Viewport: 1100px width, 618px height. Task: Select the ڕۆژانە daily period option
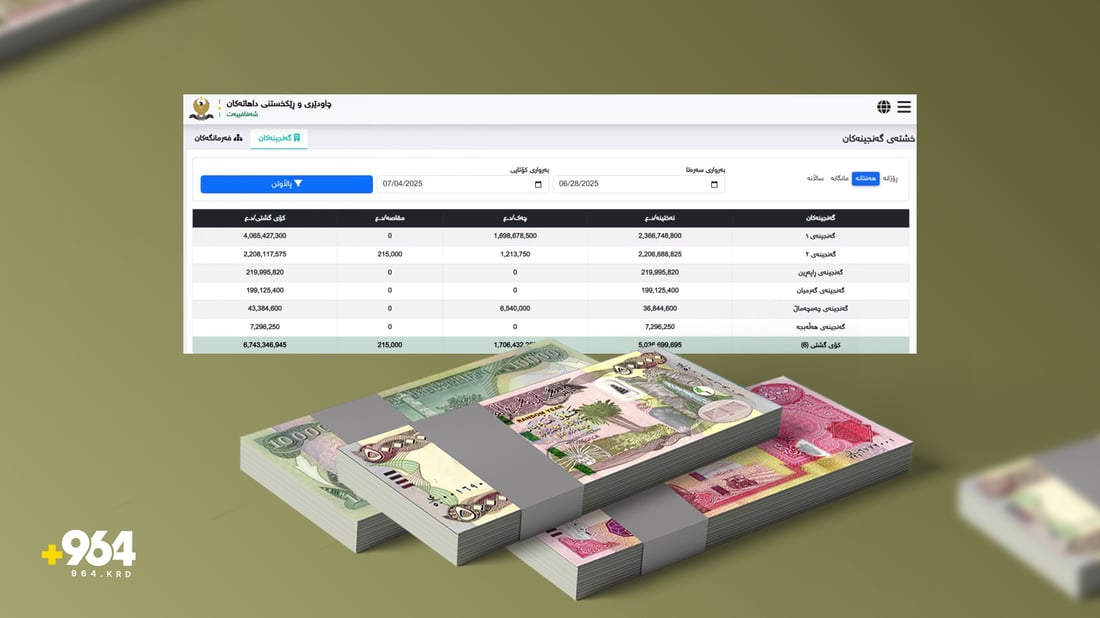click(x=889, y=178)
